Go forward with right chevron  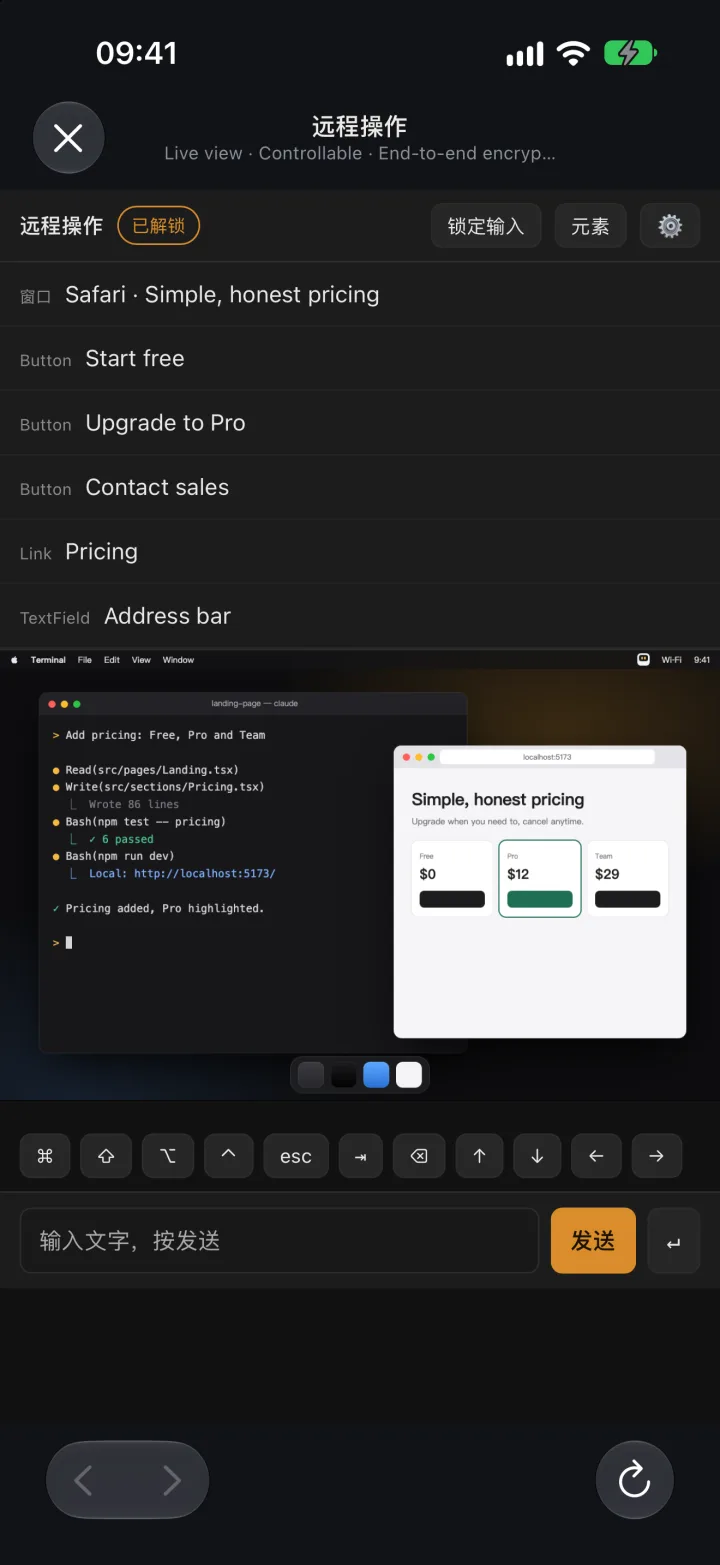pos(172,1480)
